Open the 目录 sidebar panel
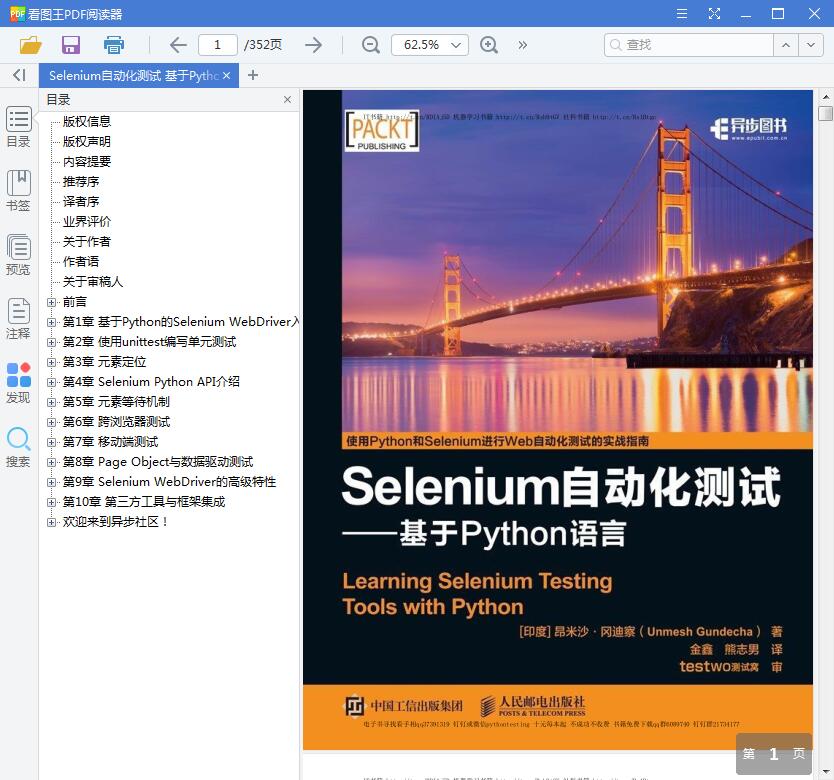This screenshot has height=780, width=834. (x=19, y=127)
